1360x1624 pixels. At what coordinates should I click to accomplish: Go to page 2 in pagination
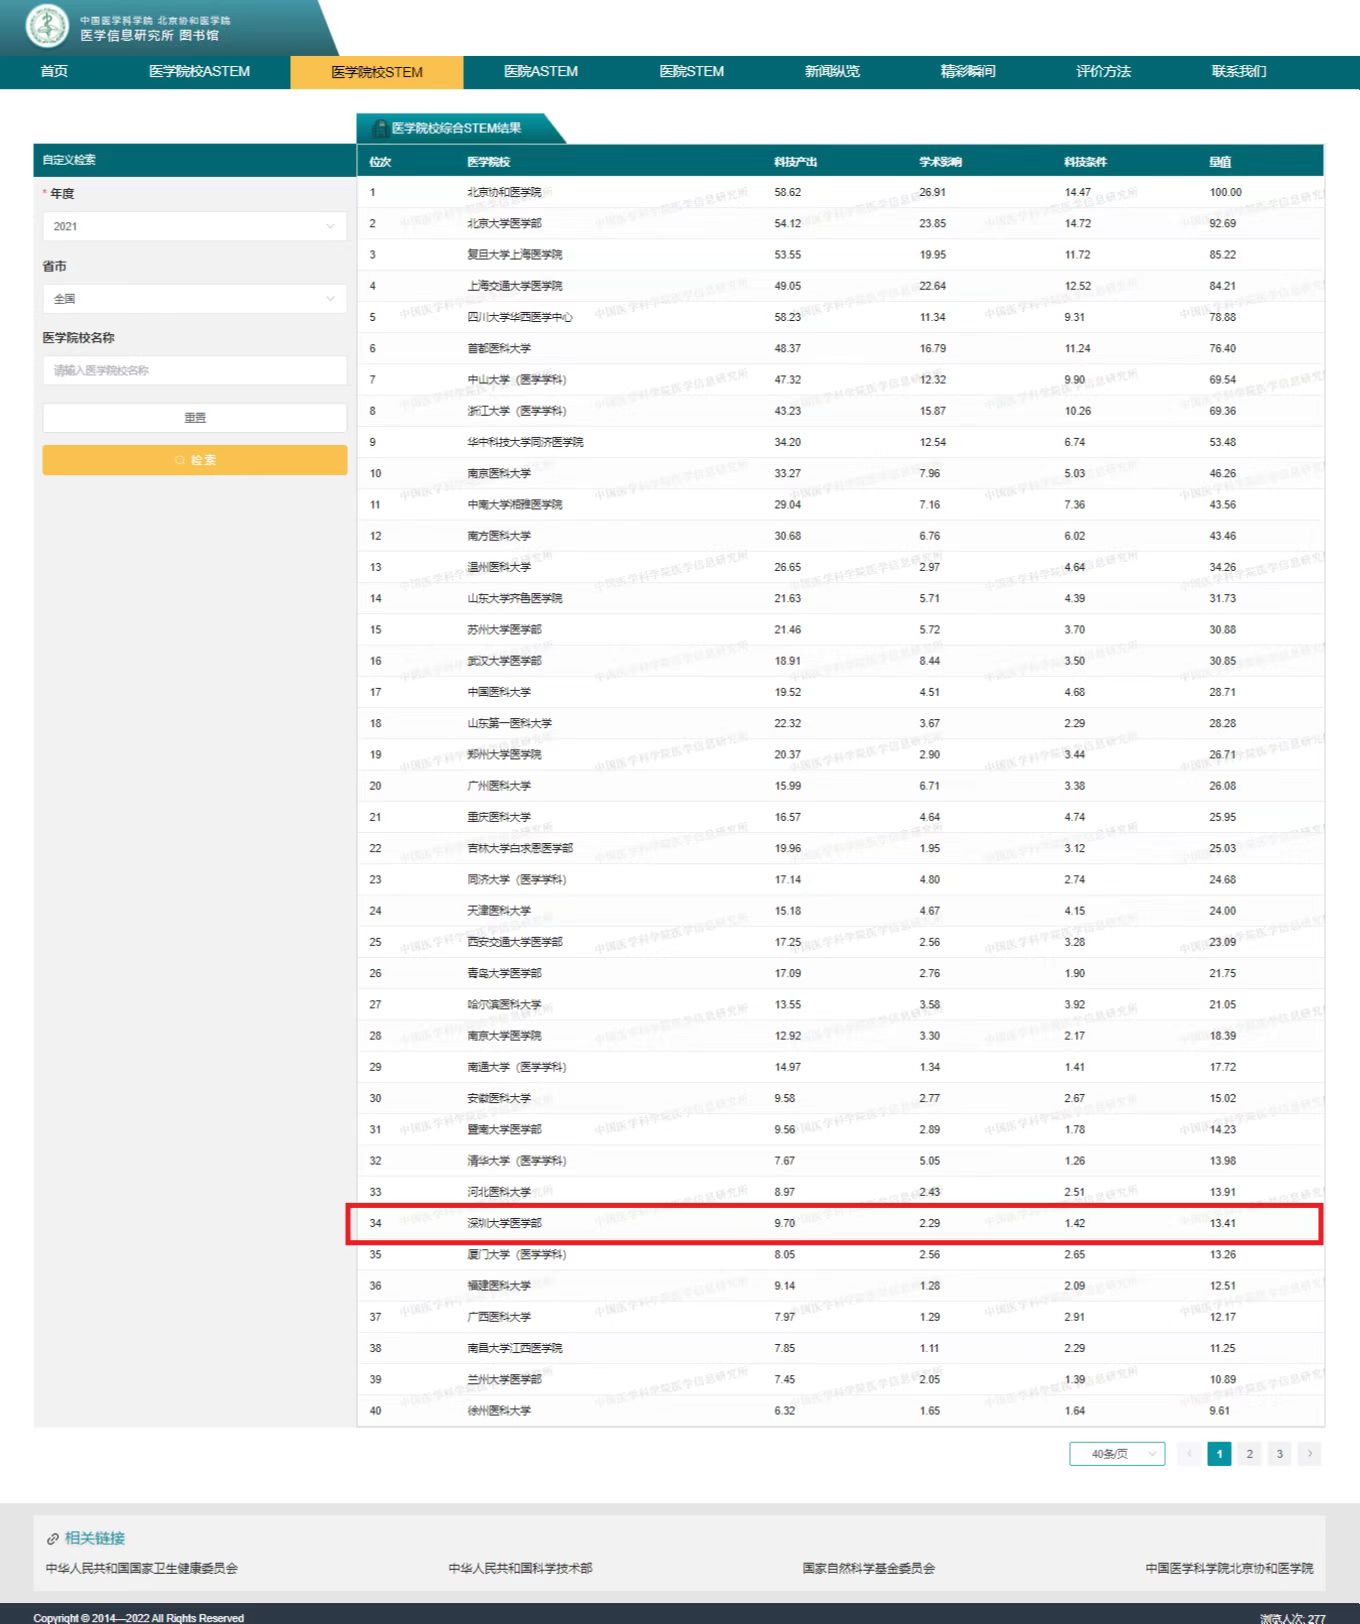pos(1249,1454)
